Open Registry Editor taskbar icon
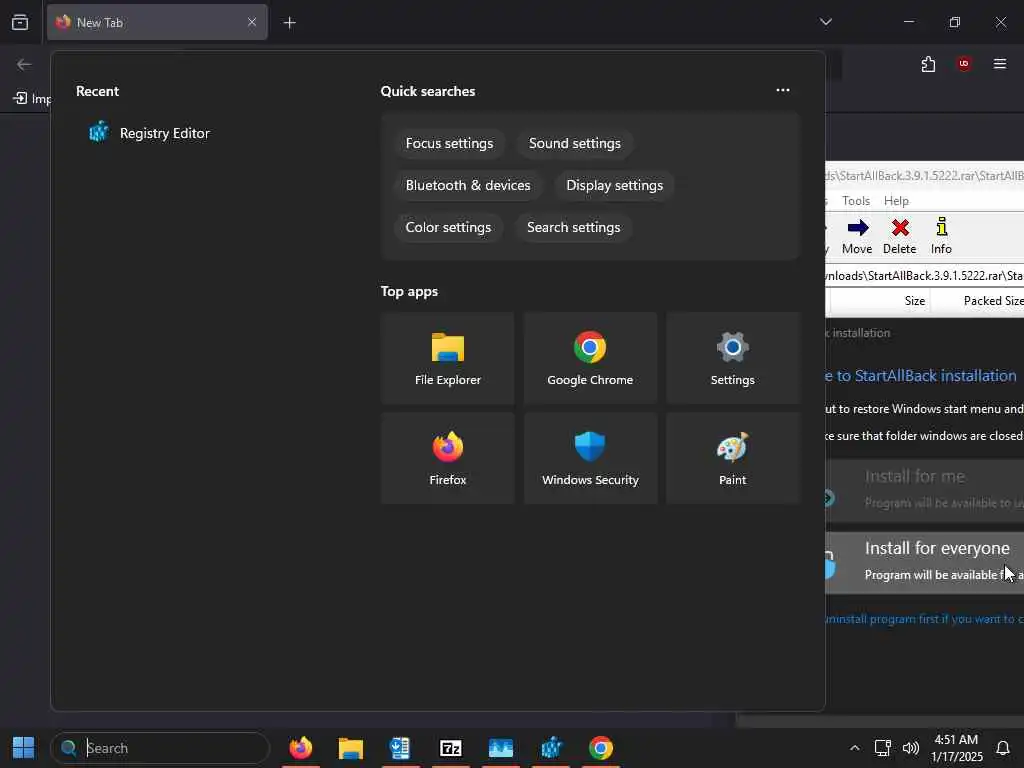This screenshot has width=1024, height=768. (551, 748)
